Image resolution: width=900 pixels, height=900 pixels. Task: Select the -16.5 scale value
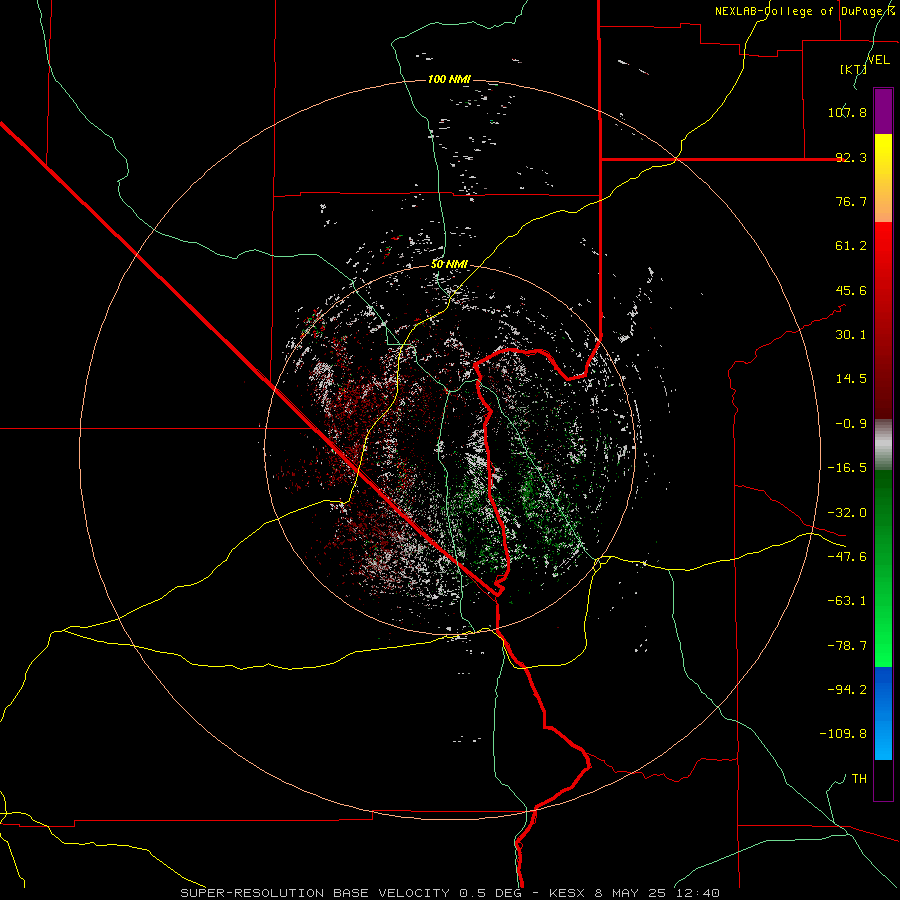pos(847,468)
